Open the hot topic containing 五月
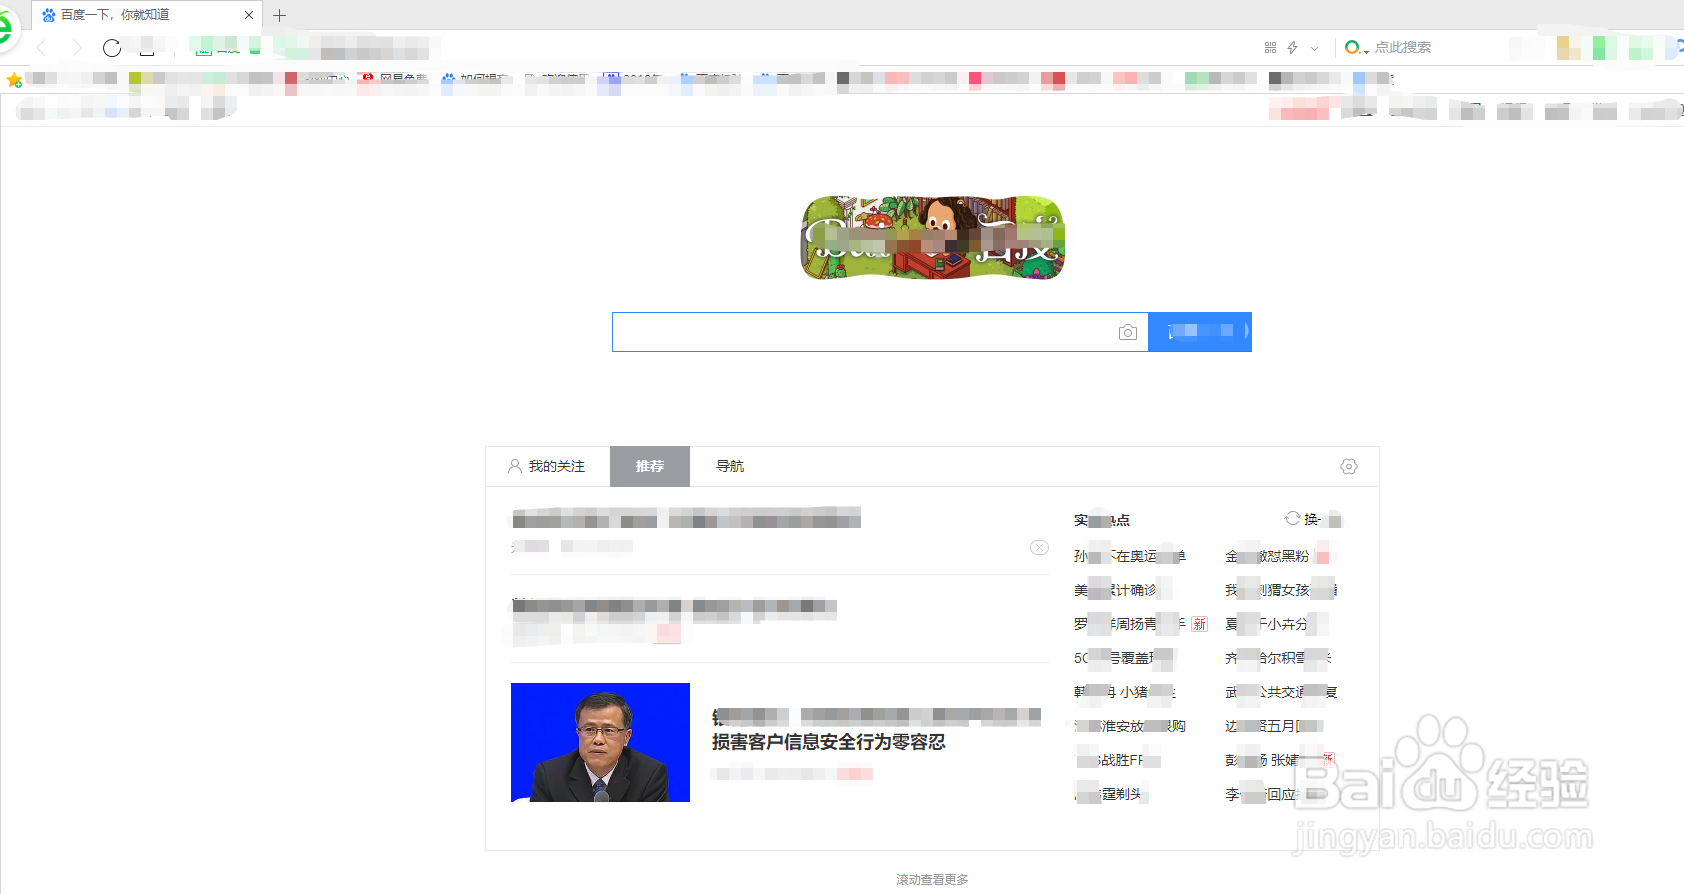The image size is (1684, 894). 1274,726
